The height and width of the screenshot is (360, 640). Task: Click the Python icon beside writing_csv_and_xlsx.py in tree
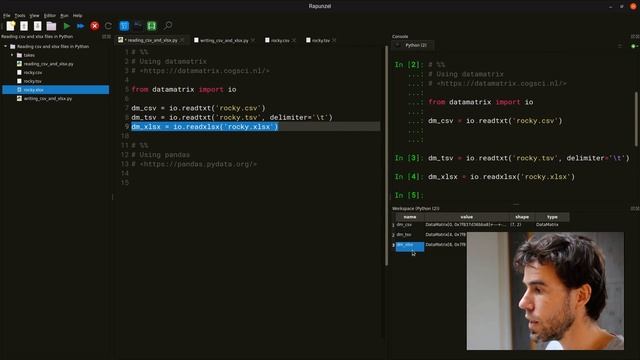point(19,98)
